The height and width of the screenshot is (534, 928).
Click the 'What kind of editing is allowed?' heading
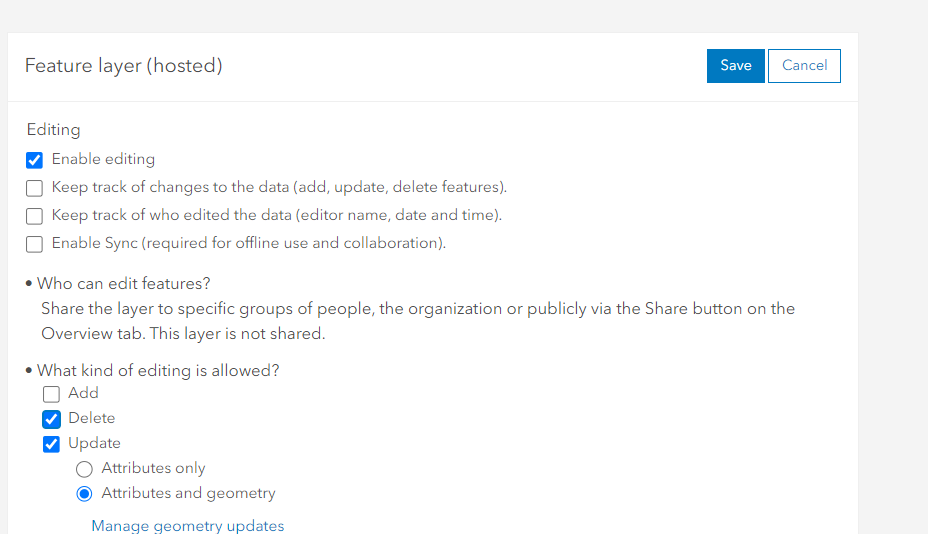click(158, 371)
